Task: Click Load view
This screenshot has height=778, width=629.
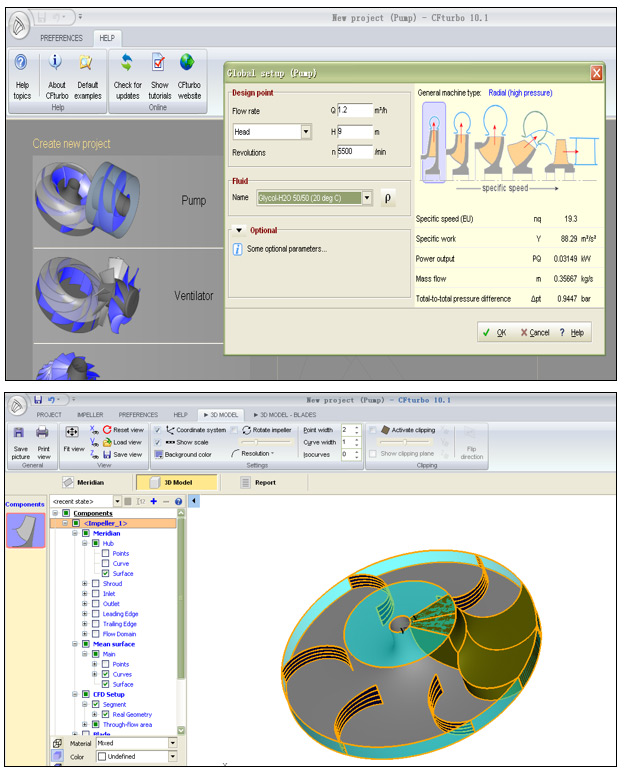Action: tap(122, 442)
